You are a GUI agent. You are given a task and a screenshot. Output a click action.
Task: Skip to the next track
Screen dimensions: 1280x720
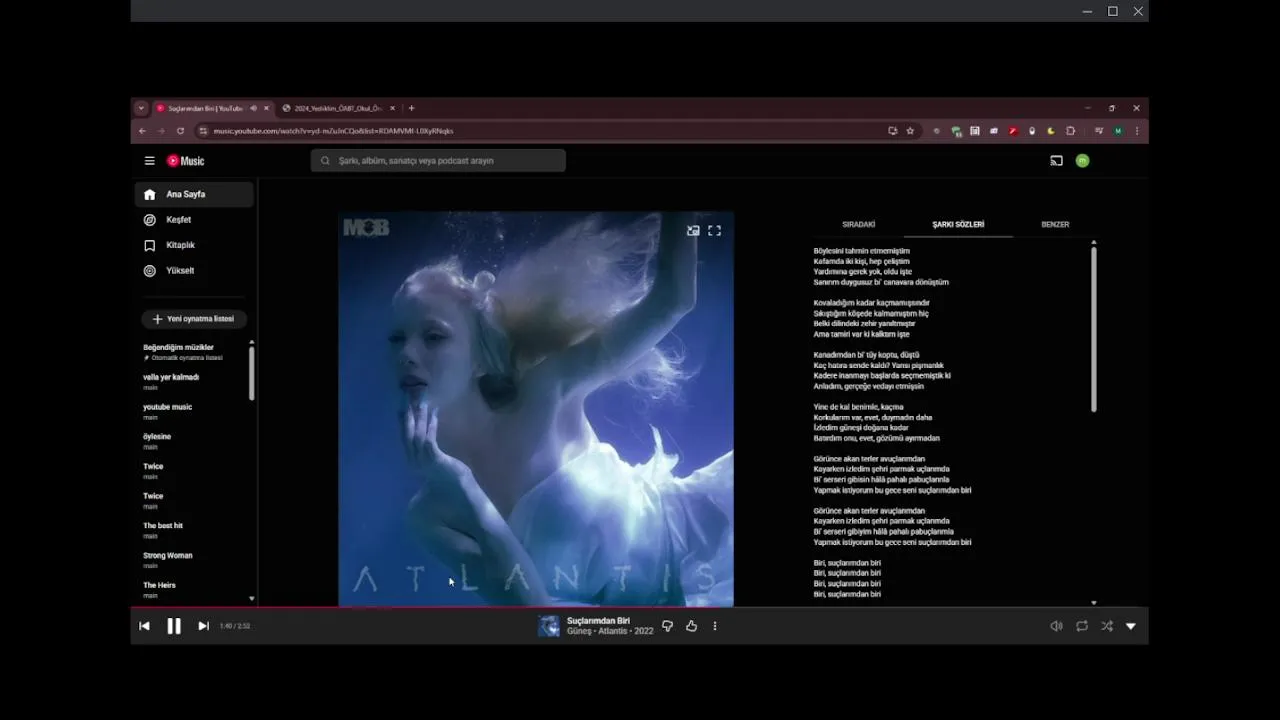(203, 626)
